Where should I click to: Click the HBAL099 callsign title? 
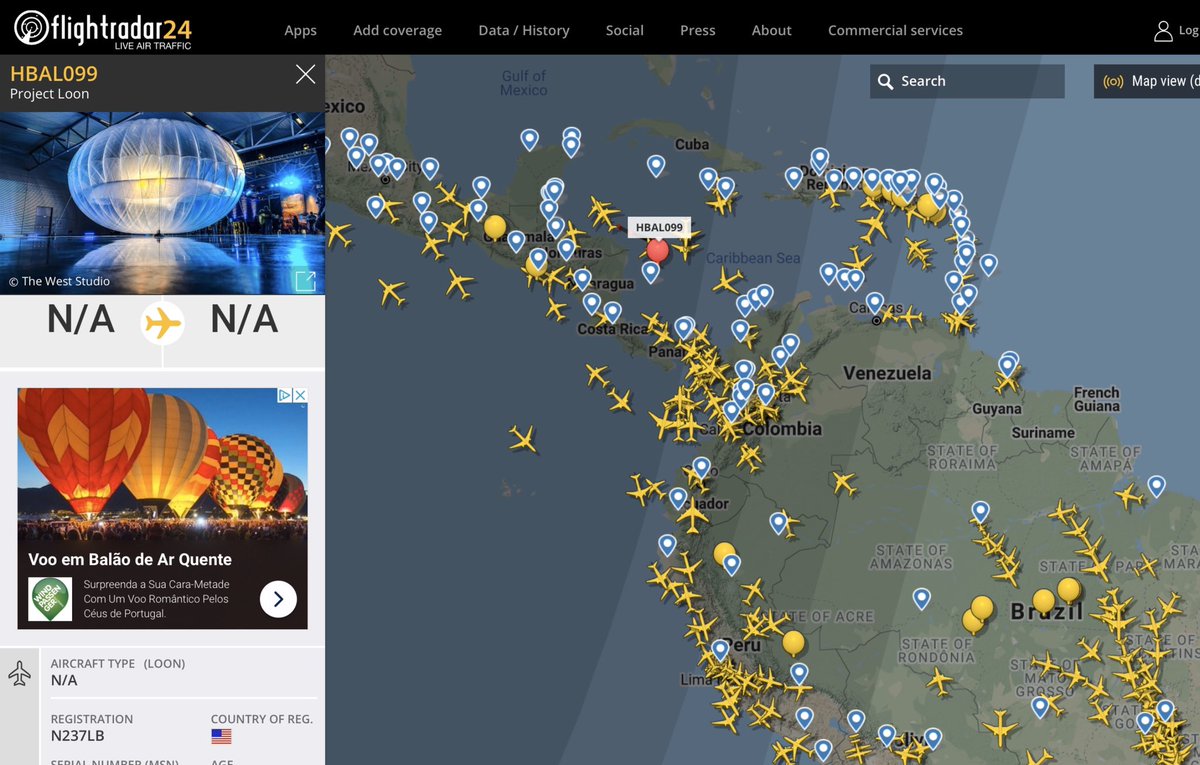pyautogui.click(x=54, y=74)
